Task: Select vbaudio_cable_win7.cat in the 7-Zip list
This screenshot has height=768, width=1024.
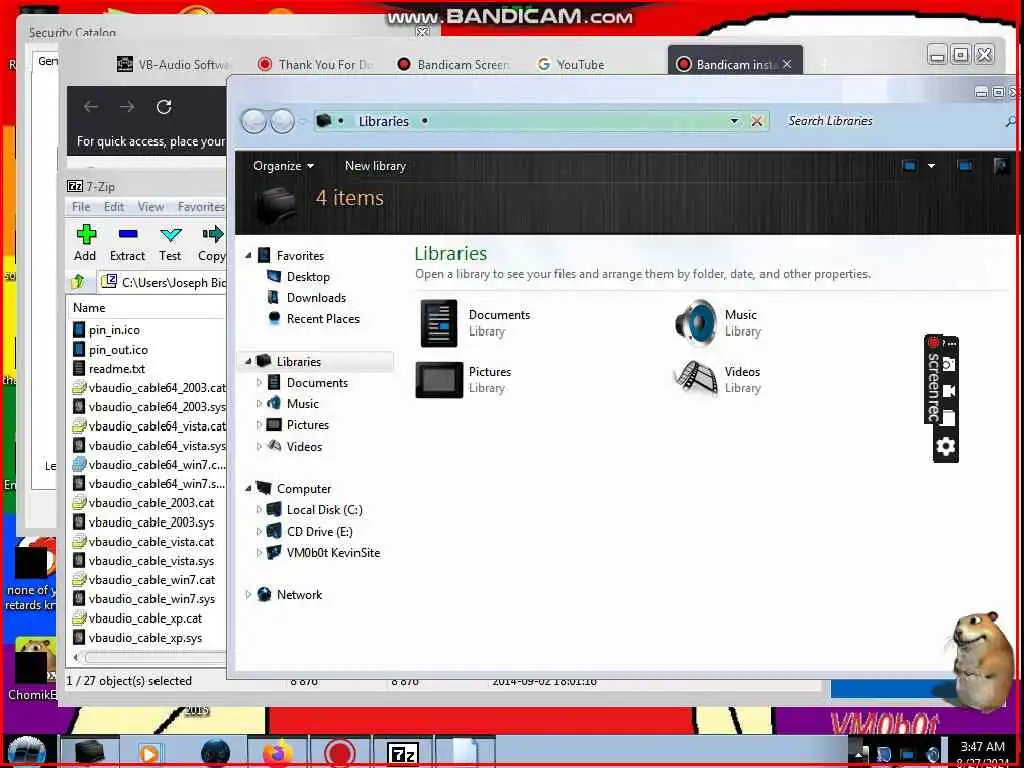Action: [x=152, y=579]
